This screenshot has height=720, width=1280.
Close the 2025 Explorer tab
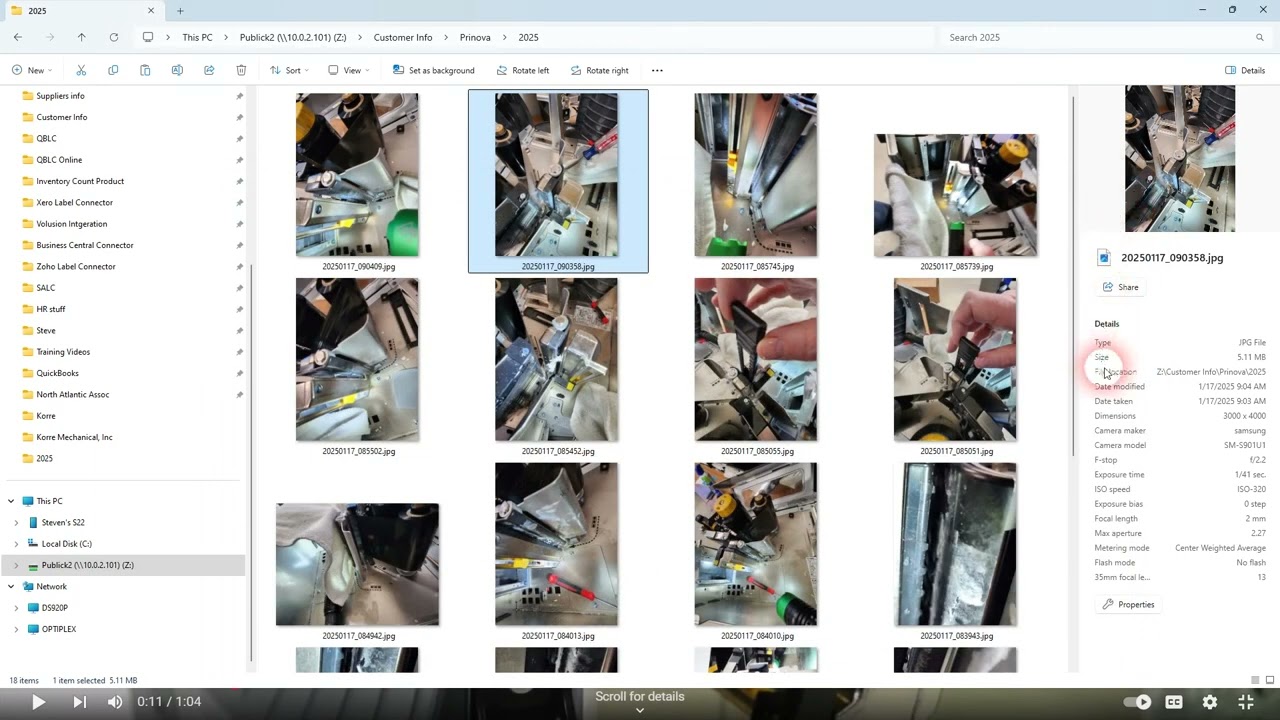(x=151, y=11)
